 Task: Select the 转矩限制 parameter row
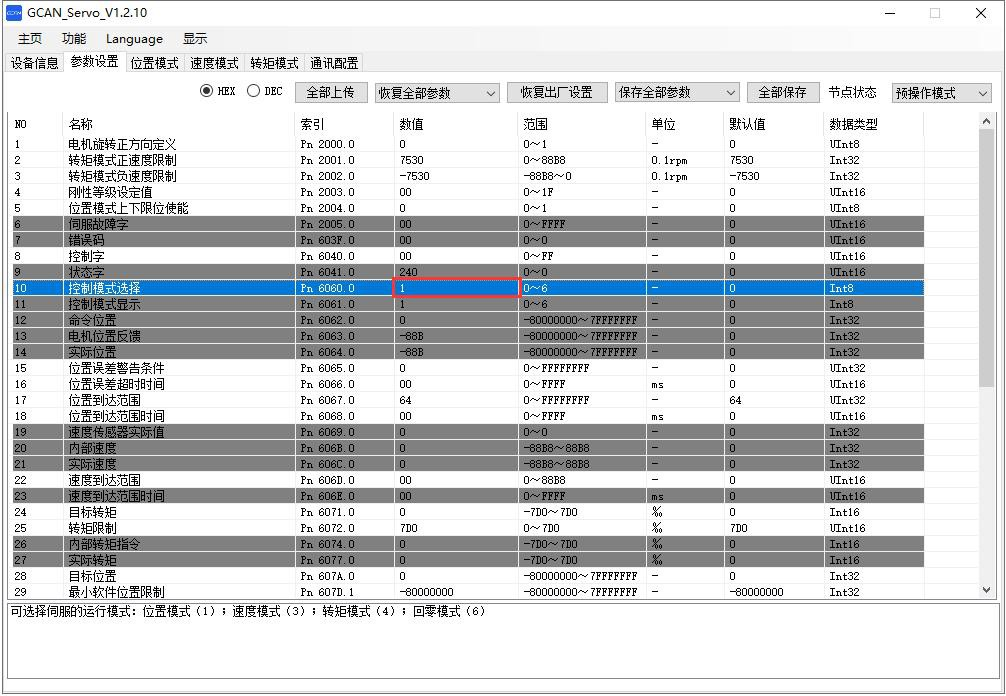[x=92, y=528]
